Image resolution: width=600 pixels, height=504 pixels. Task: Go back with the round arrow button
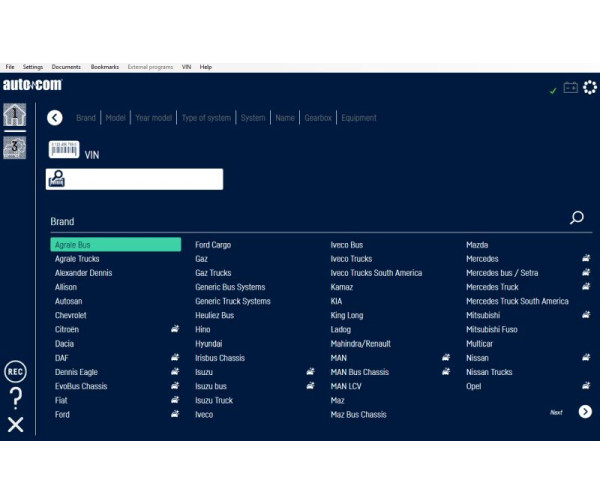click(55, 118)
